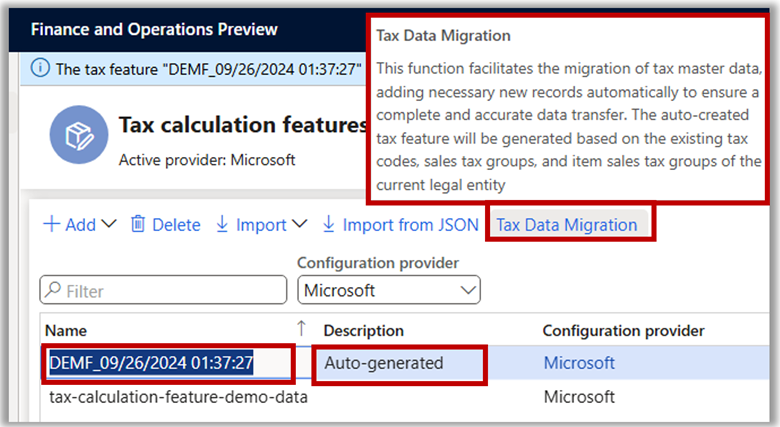Click Microsoft provider in demo-data row
The image size is (780, 427).
[x=579, y=397]
